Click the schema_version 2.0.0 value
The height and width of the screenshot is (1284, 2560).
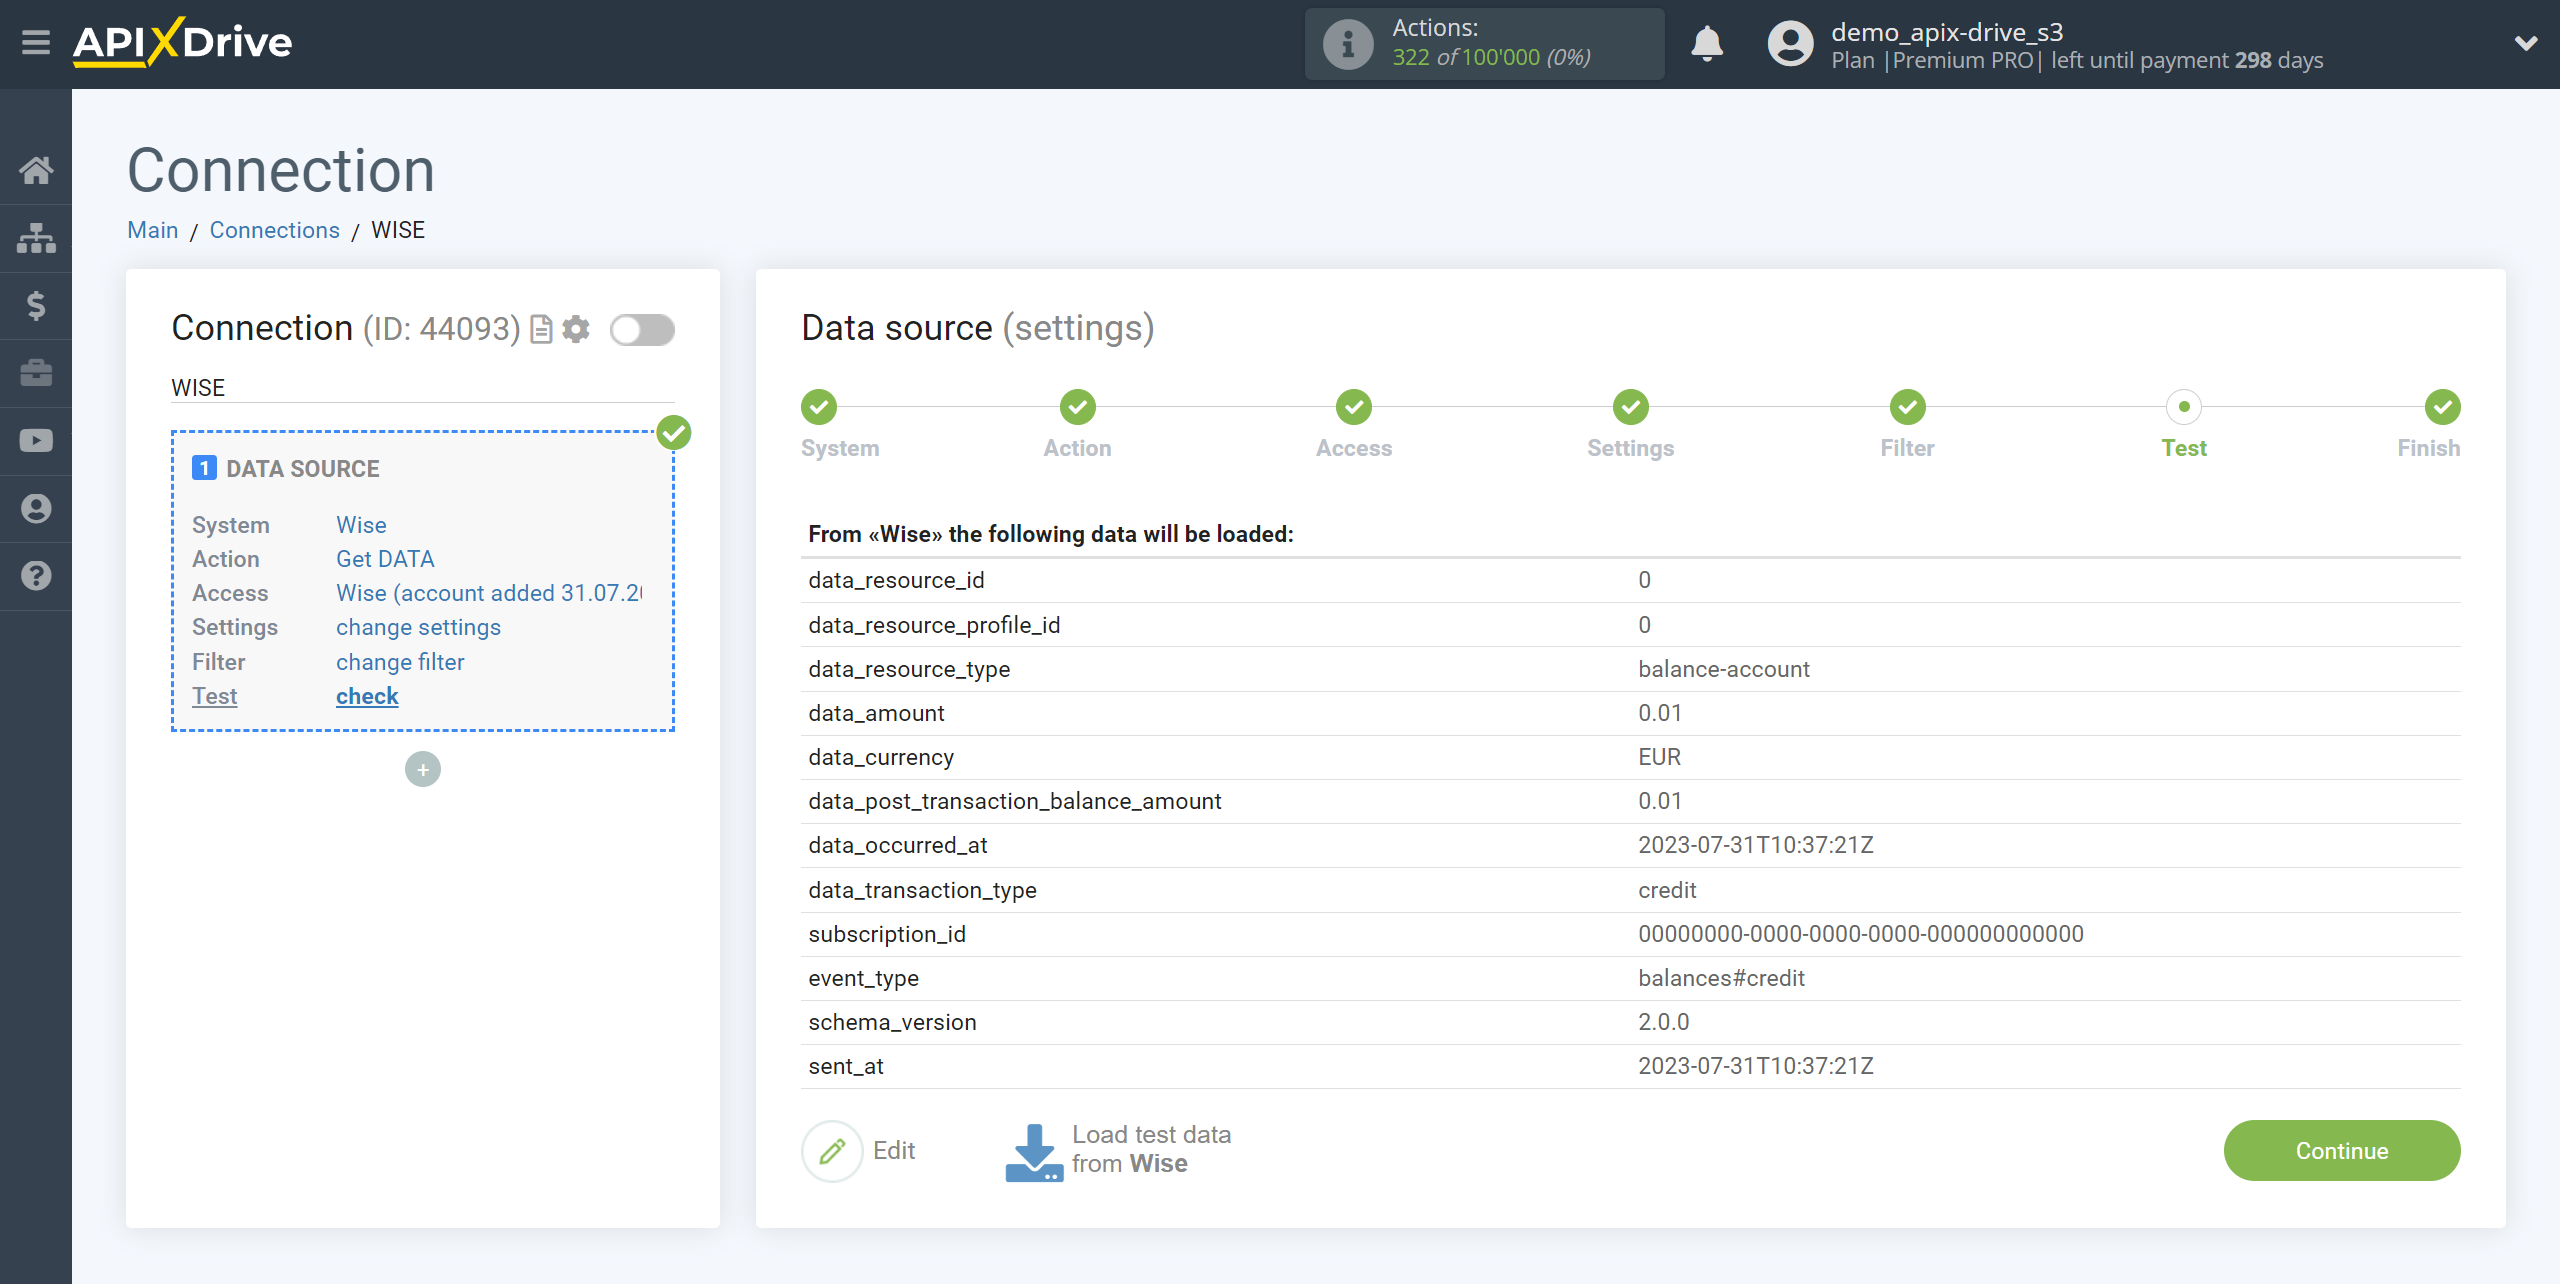[1664, 1022]
